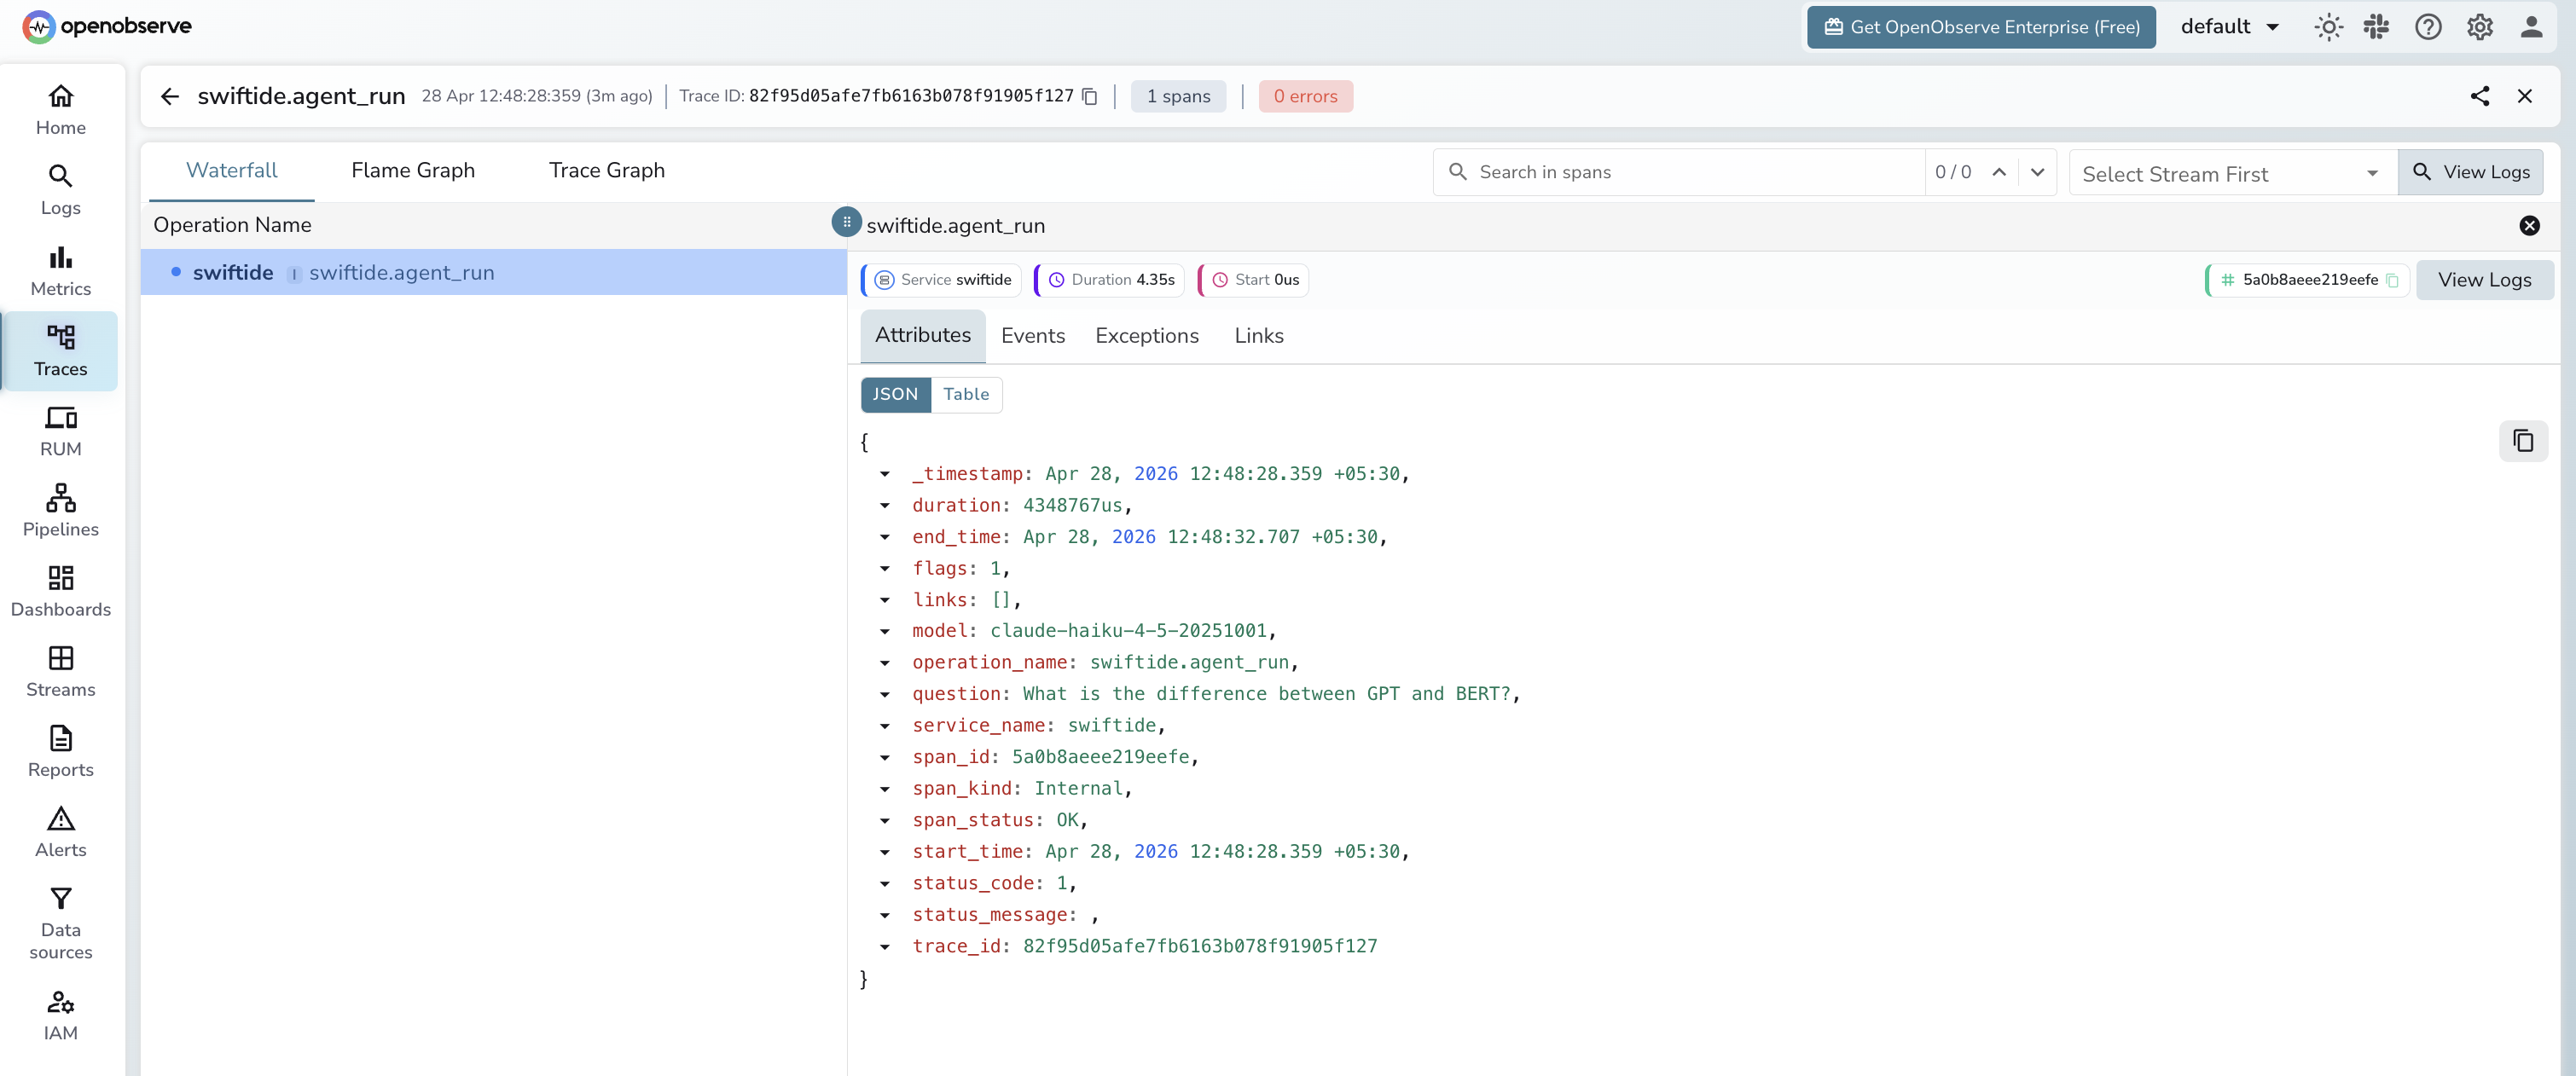Click View Logs beside stream selector
Image resolution: width=2576 pixels, height=1076 pixels.
(2471, 172)
